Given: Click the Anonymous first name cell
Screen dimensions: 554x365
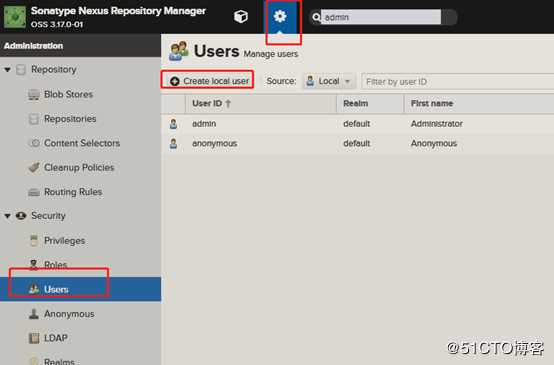Looking at the screenshot, I should click(434, 143).
